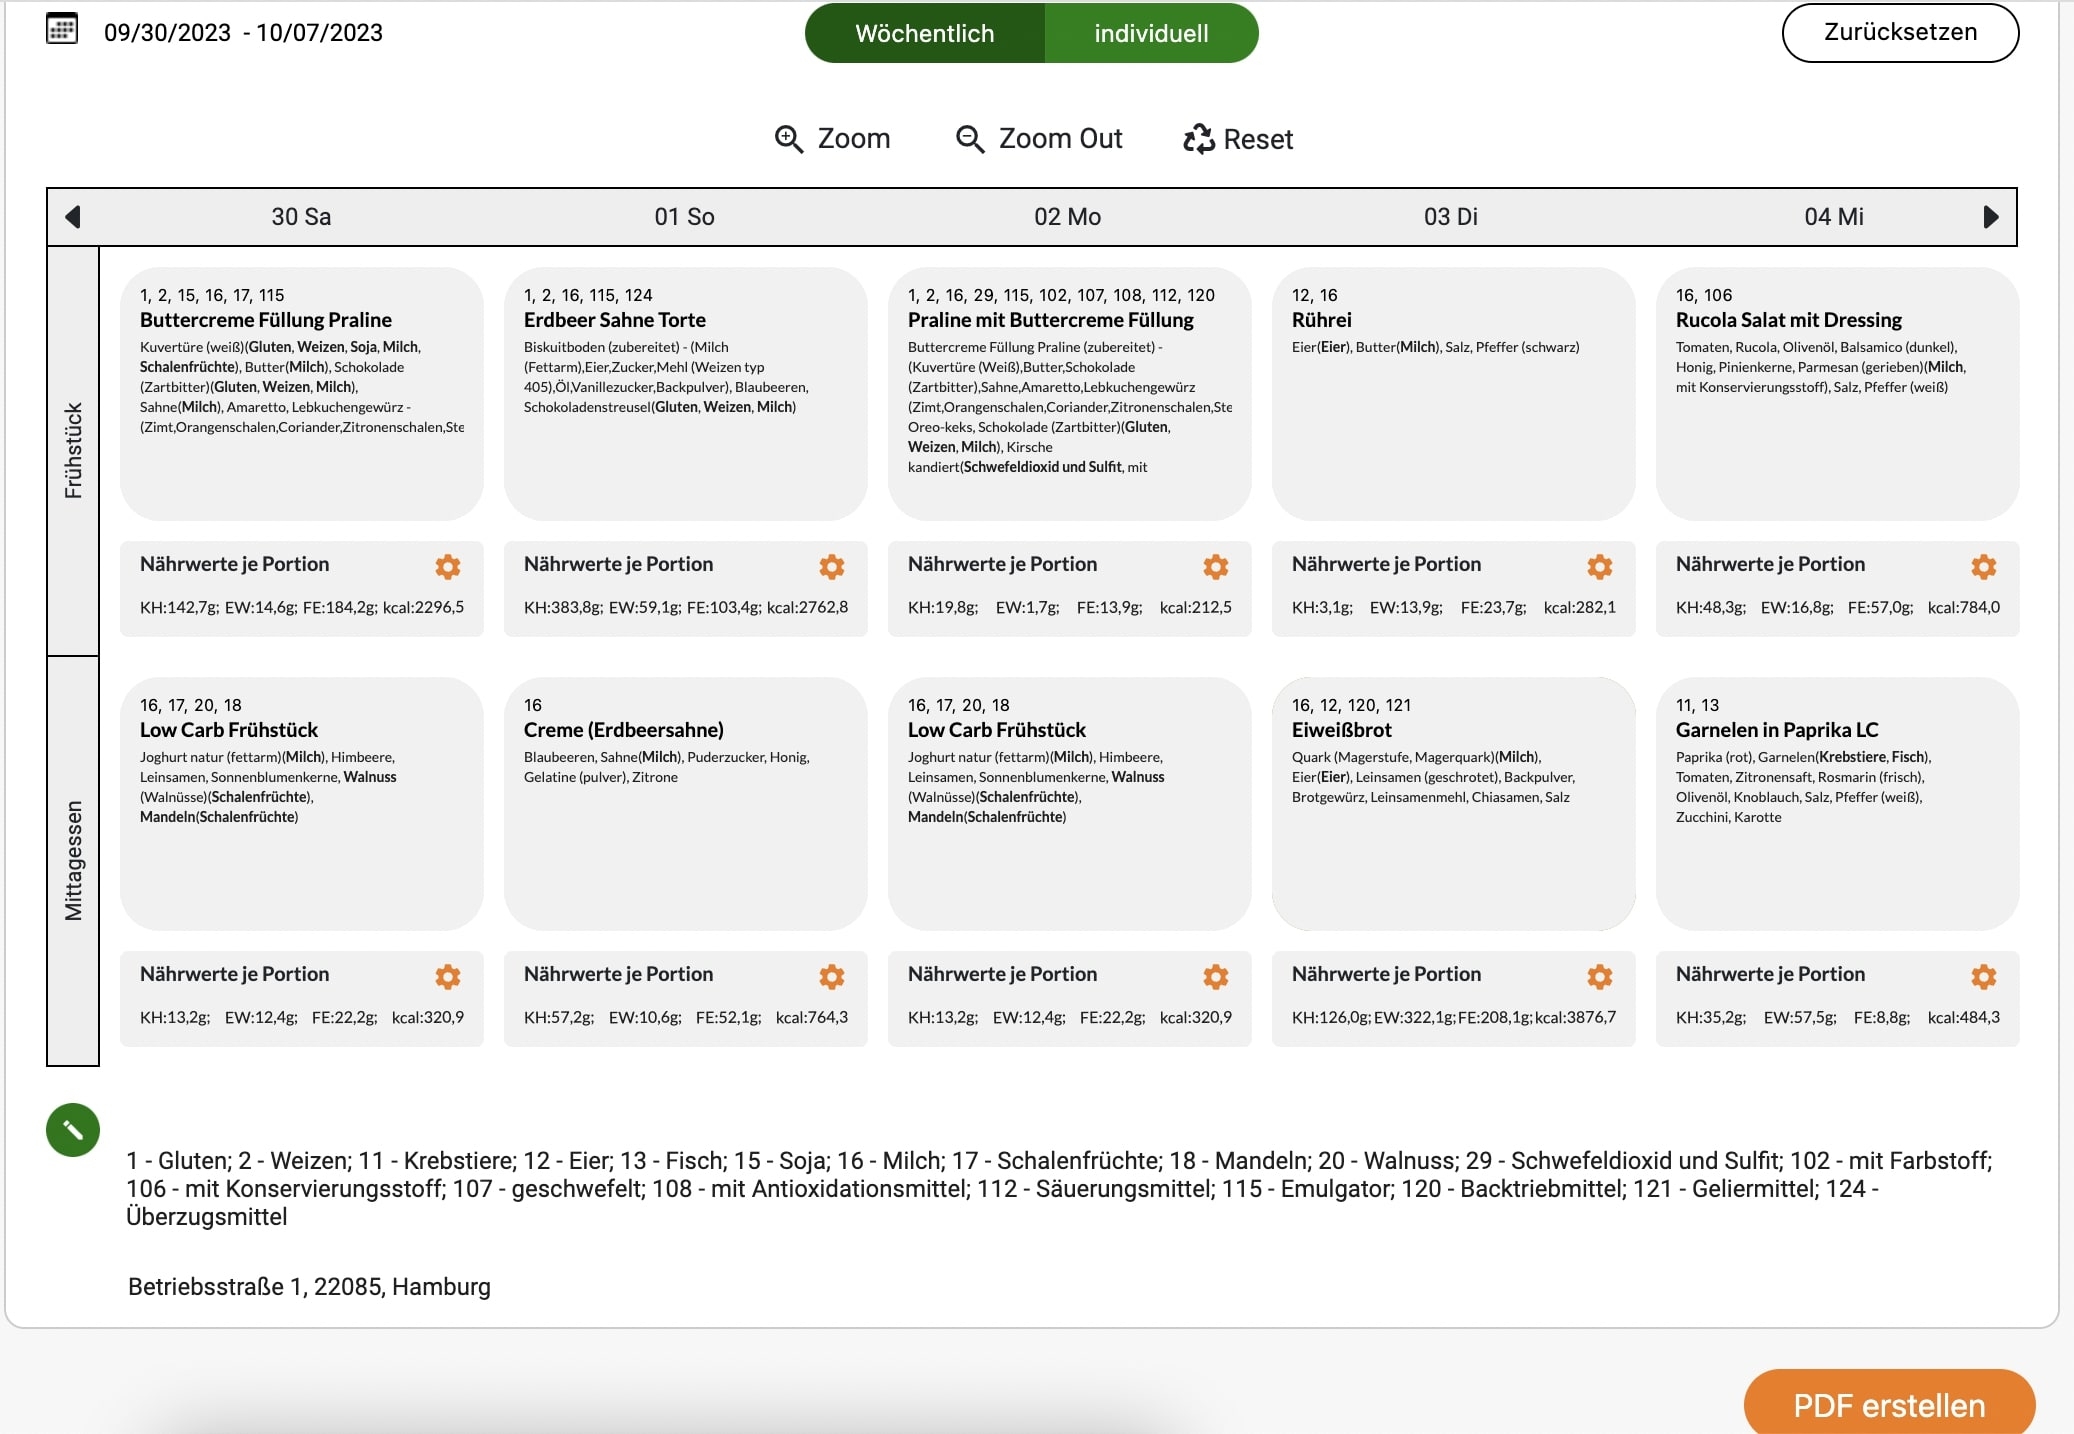Open the Erdbeer Sahne Torte meal card
The width and height of the screenshot is (2074, 1434).
pyautogui.click(x=685, y=392)
